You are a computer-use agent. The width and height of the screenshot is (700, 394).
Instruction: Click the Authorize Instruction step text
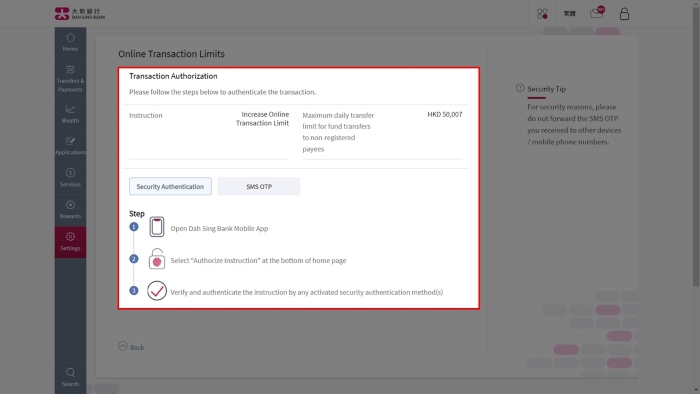coord(258,261)
